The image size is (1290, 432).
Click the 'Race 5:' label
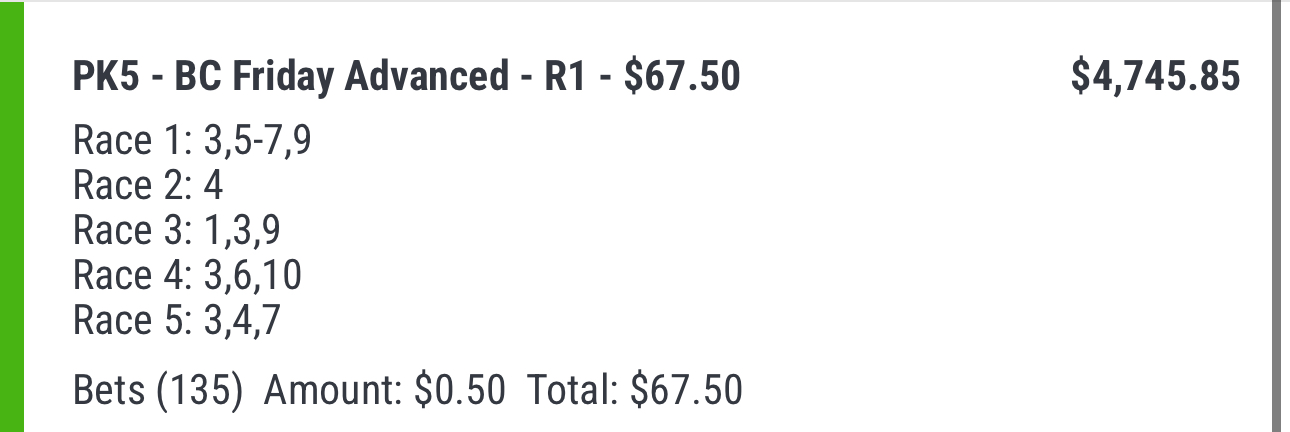point(133,320)
